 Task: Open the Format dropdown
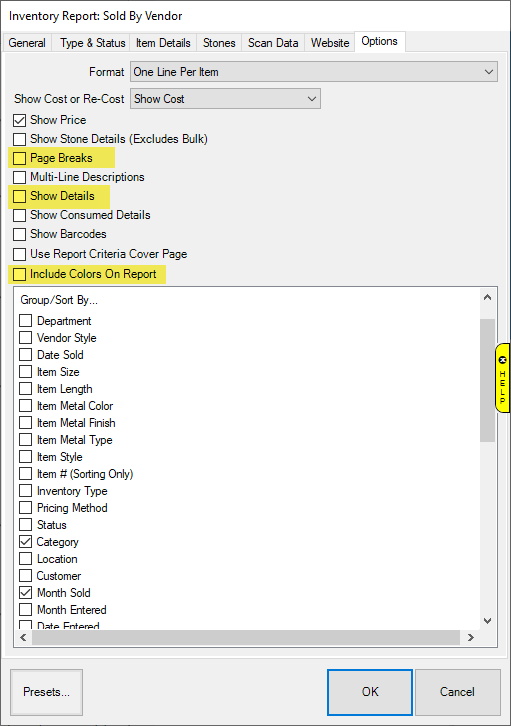(x=314, y=72)
